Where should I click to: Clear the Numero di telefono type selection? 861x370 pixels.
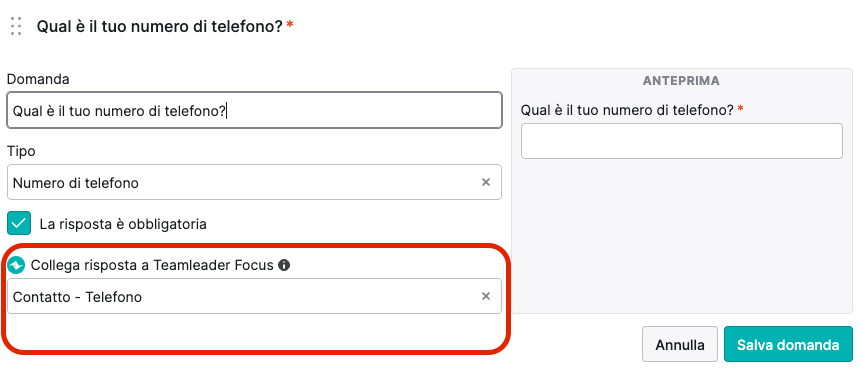click(485, 182)
